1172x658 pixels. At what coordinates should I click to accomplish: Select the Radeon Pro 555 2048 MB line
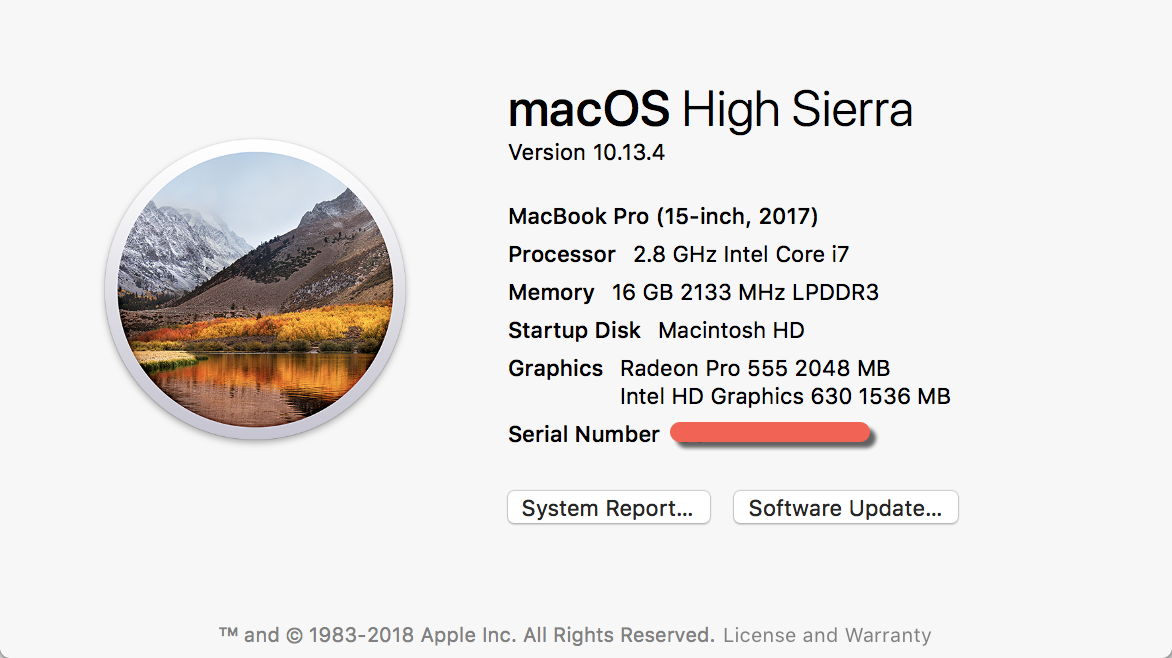point(755,369)
